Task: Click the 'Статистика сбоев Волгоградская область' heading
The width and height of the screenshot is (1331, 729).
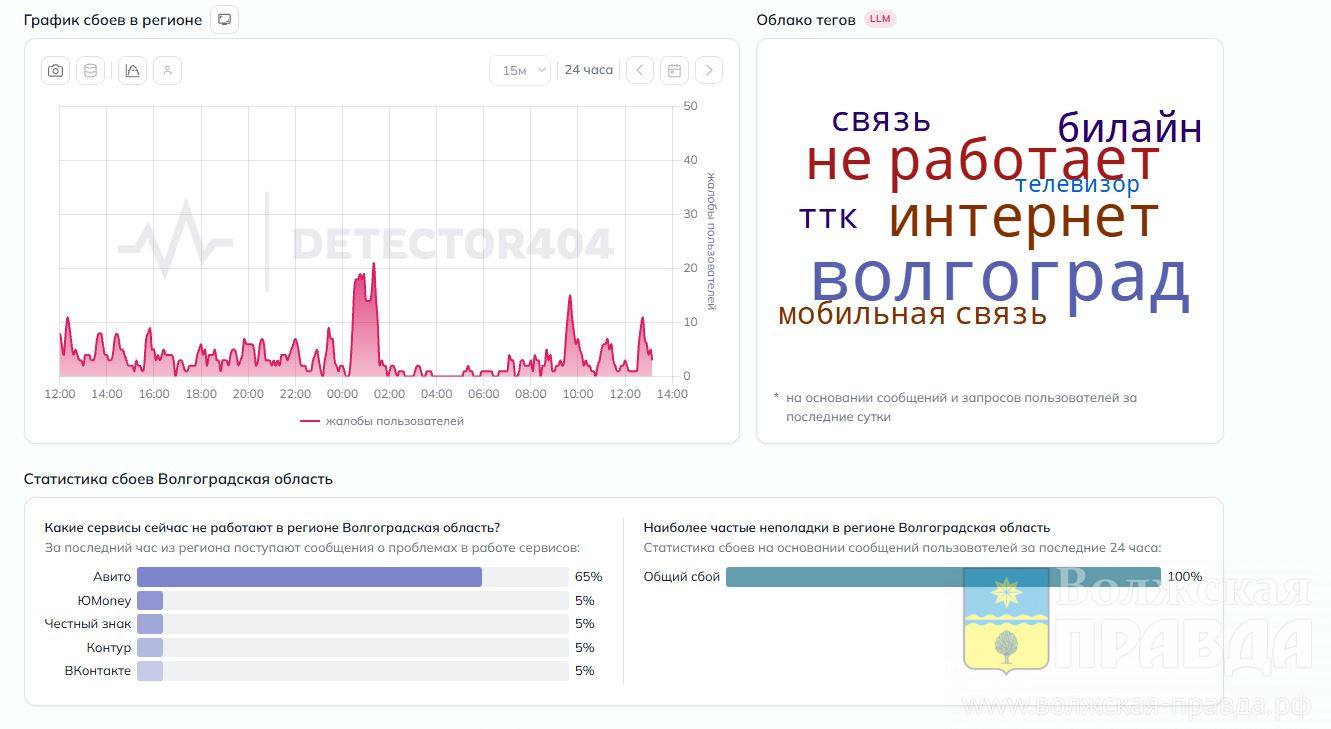Action: point(178,479)
